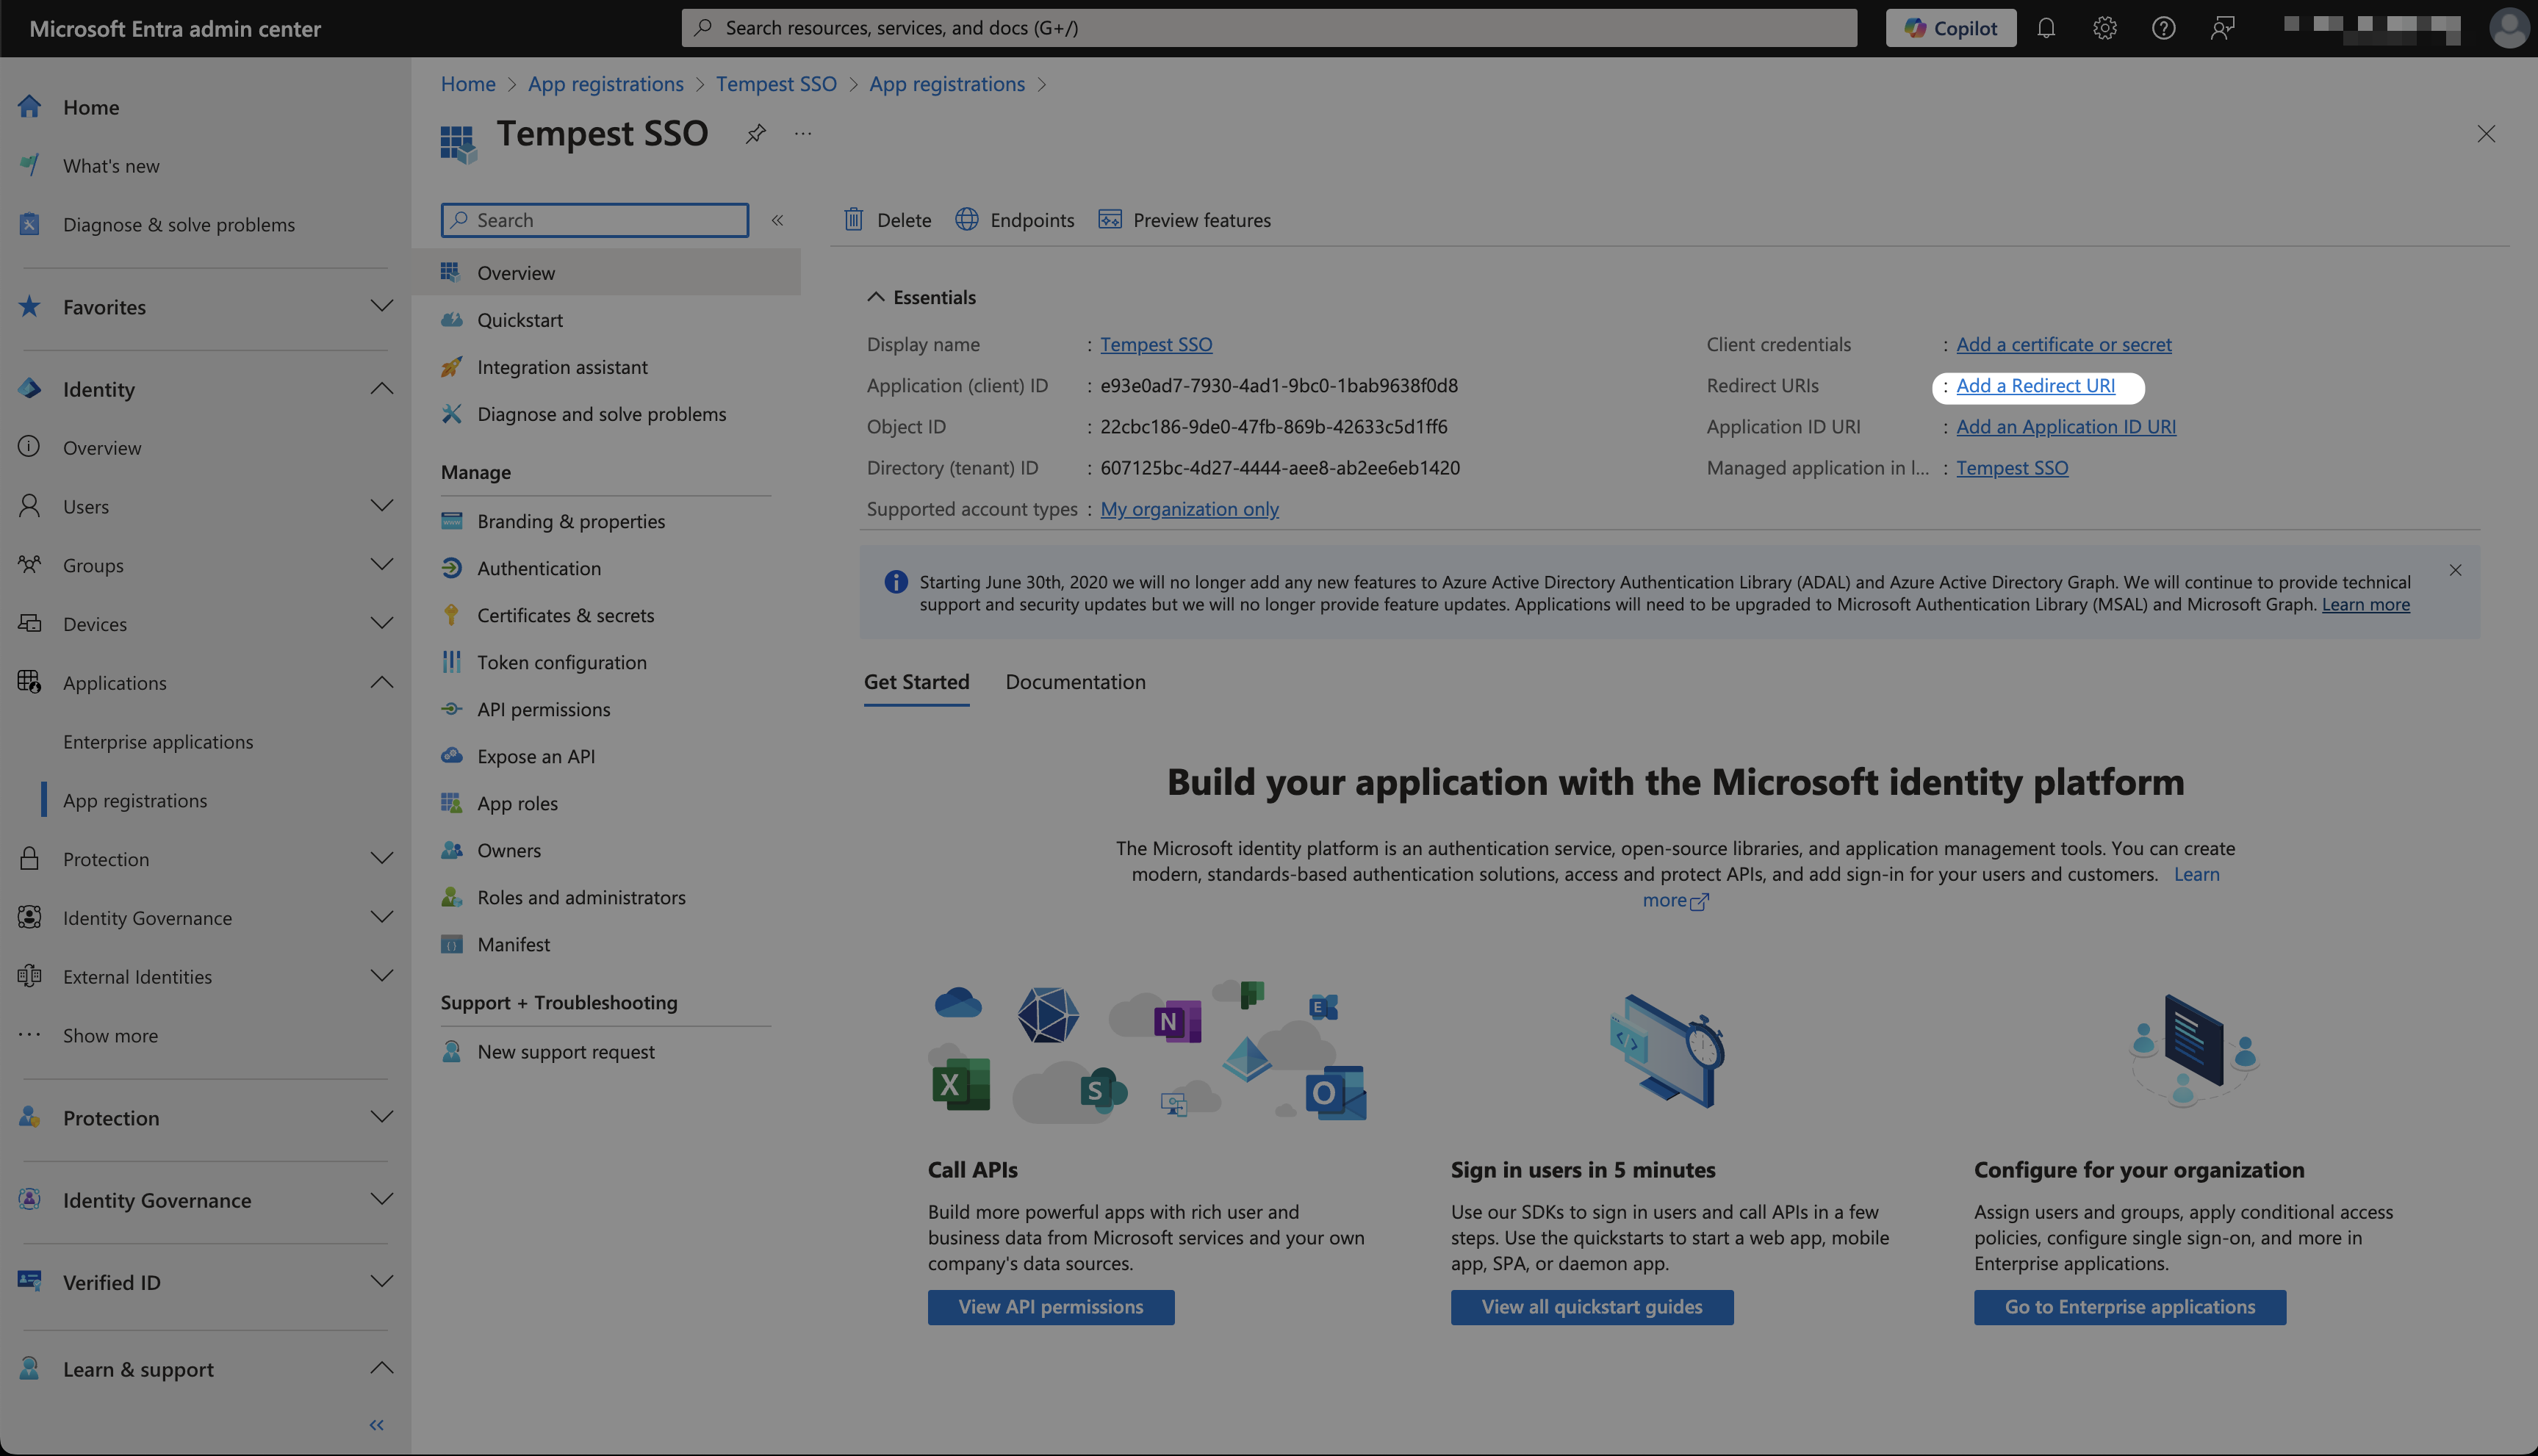This screenshot has width=2538, height=1456.
Task: Select the Manifest menu item
Action: (513, 944)
